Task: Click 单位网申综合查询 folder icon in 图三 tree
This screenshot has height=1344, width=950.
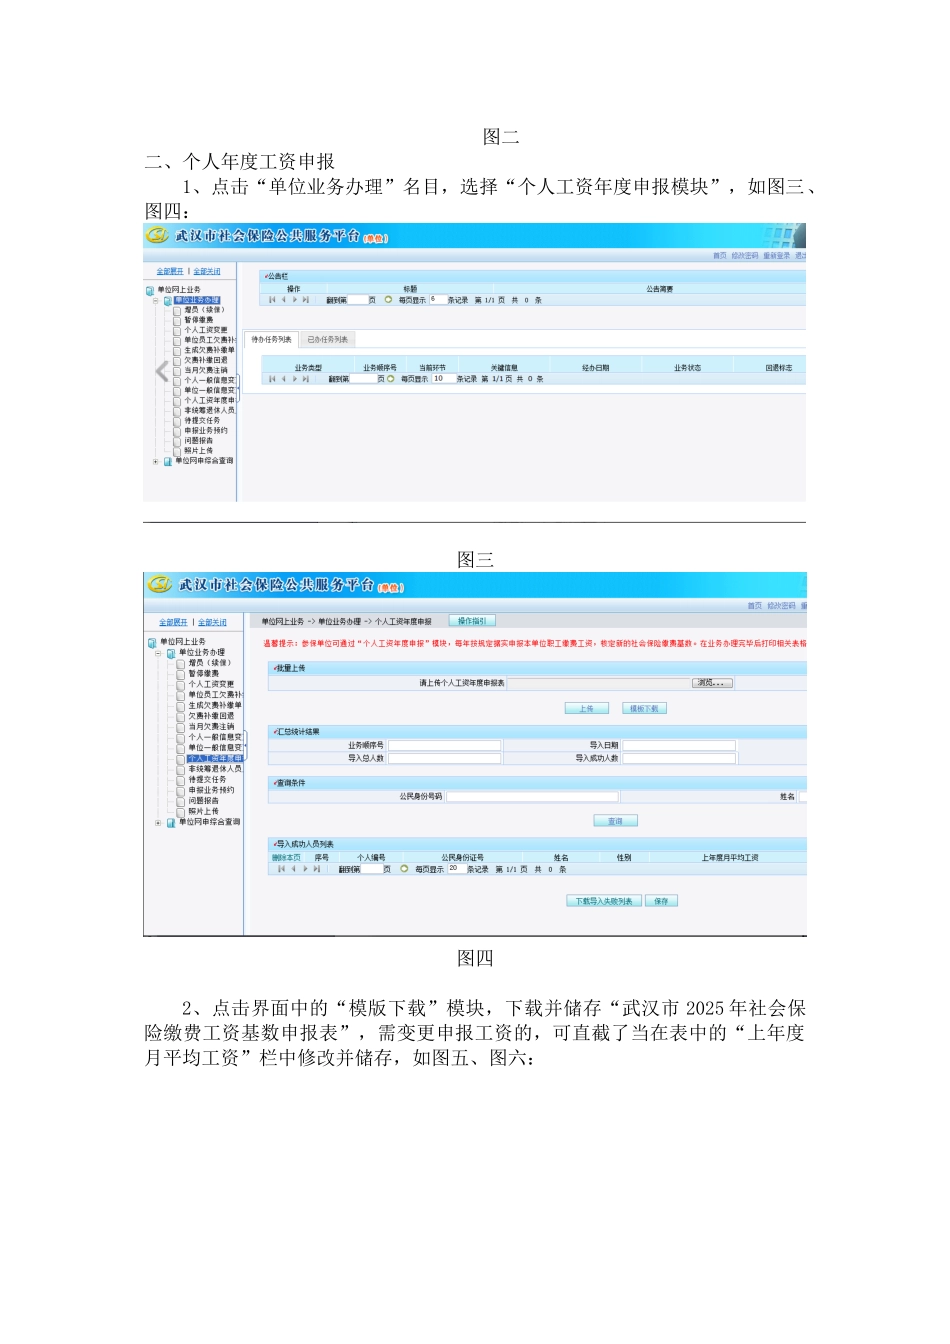Action: pyautogui.click(x=168, y=461)
